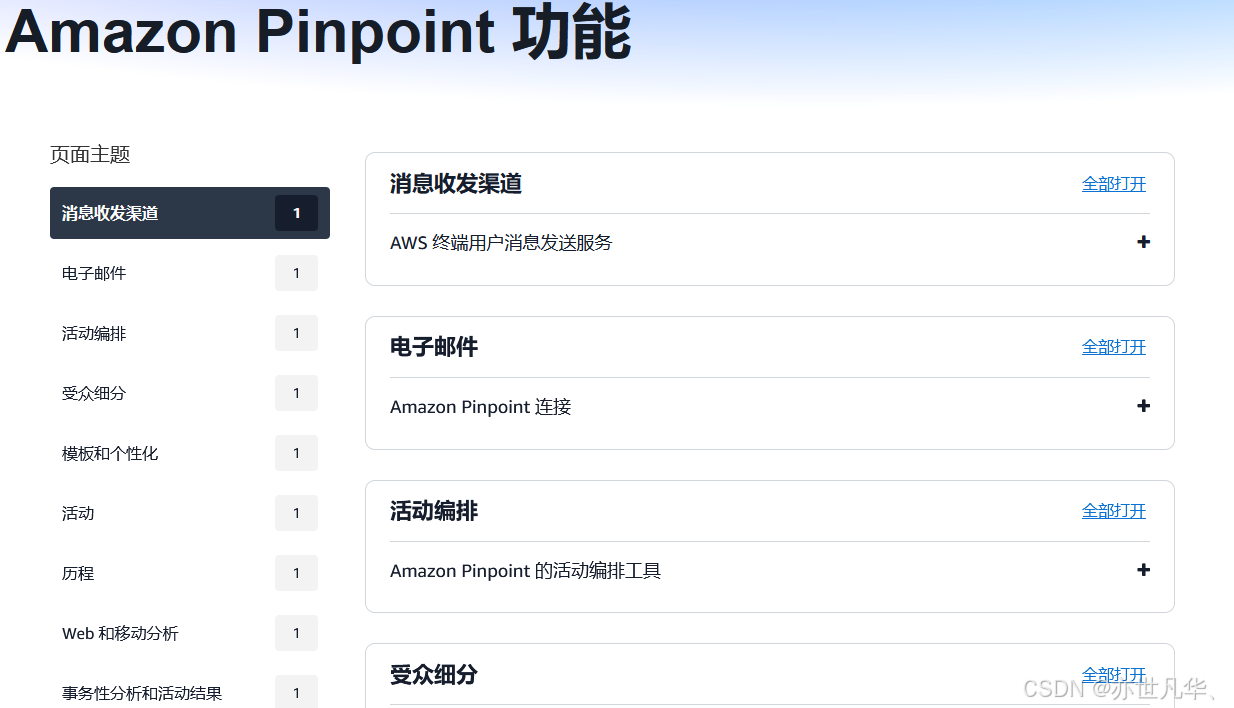Select 电子邮件 from the page topics sidebar
Image resolution: width=1234 pixels, height=708 pixels.
94,273
